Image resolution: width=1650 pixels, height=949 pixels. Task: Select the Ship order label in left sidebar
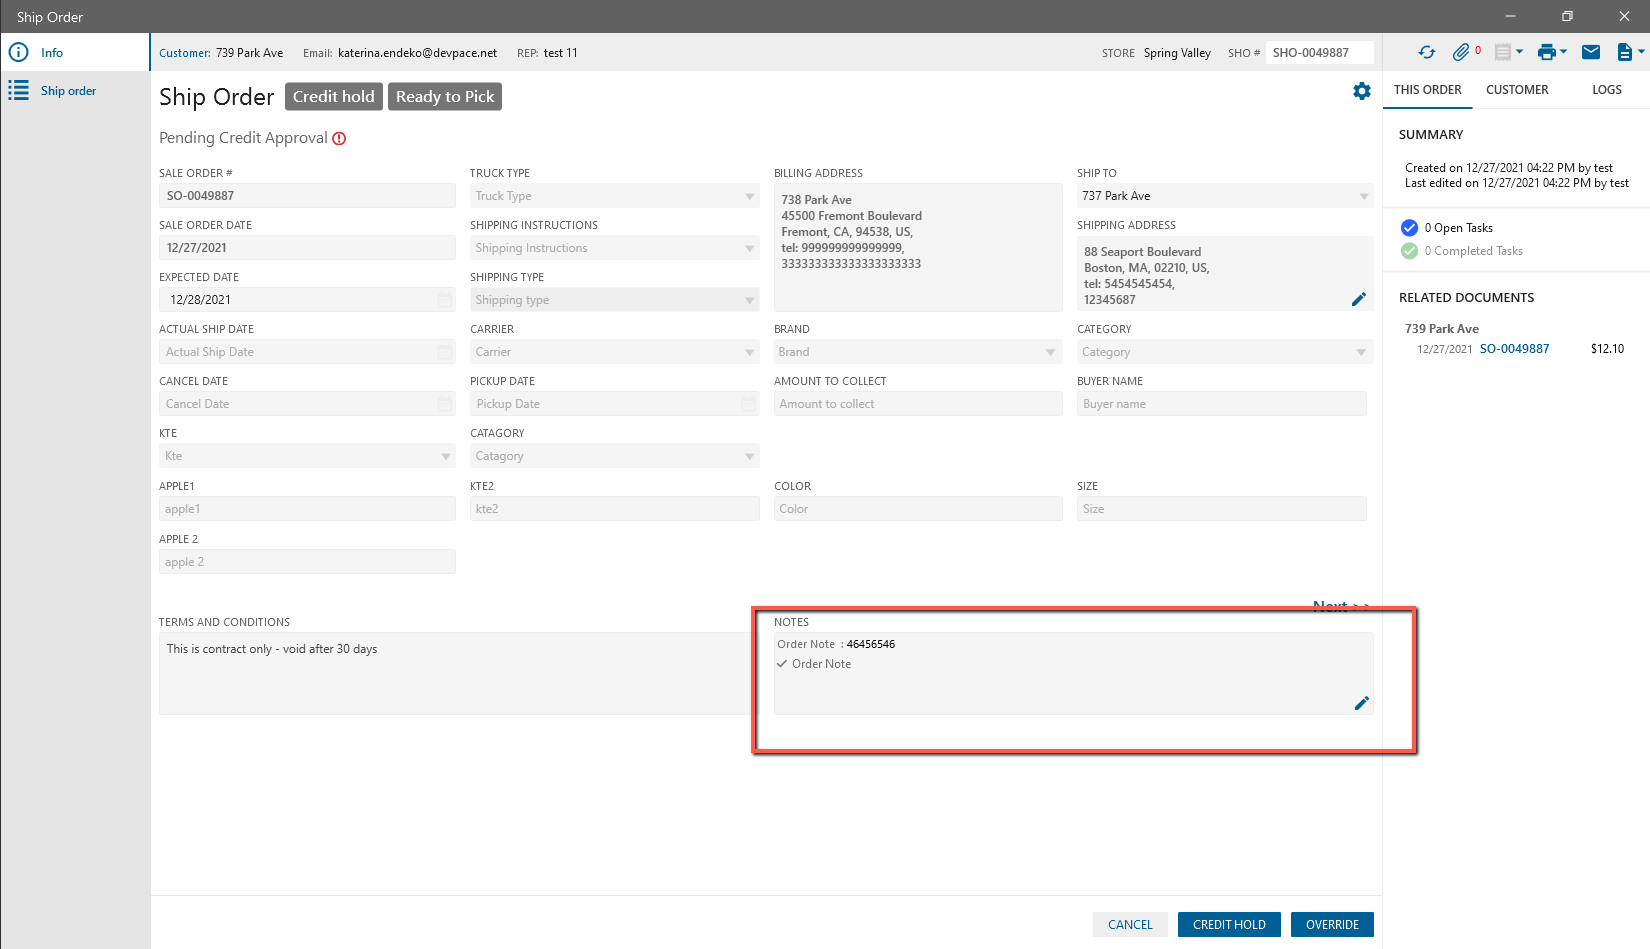(68, 91)
